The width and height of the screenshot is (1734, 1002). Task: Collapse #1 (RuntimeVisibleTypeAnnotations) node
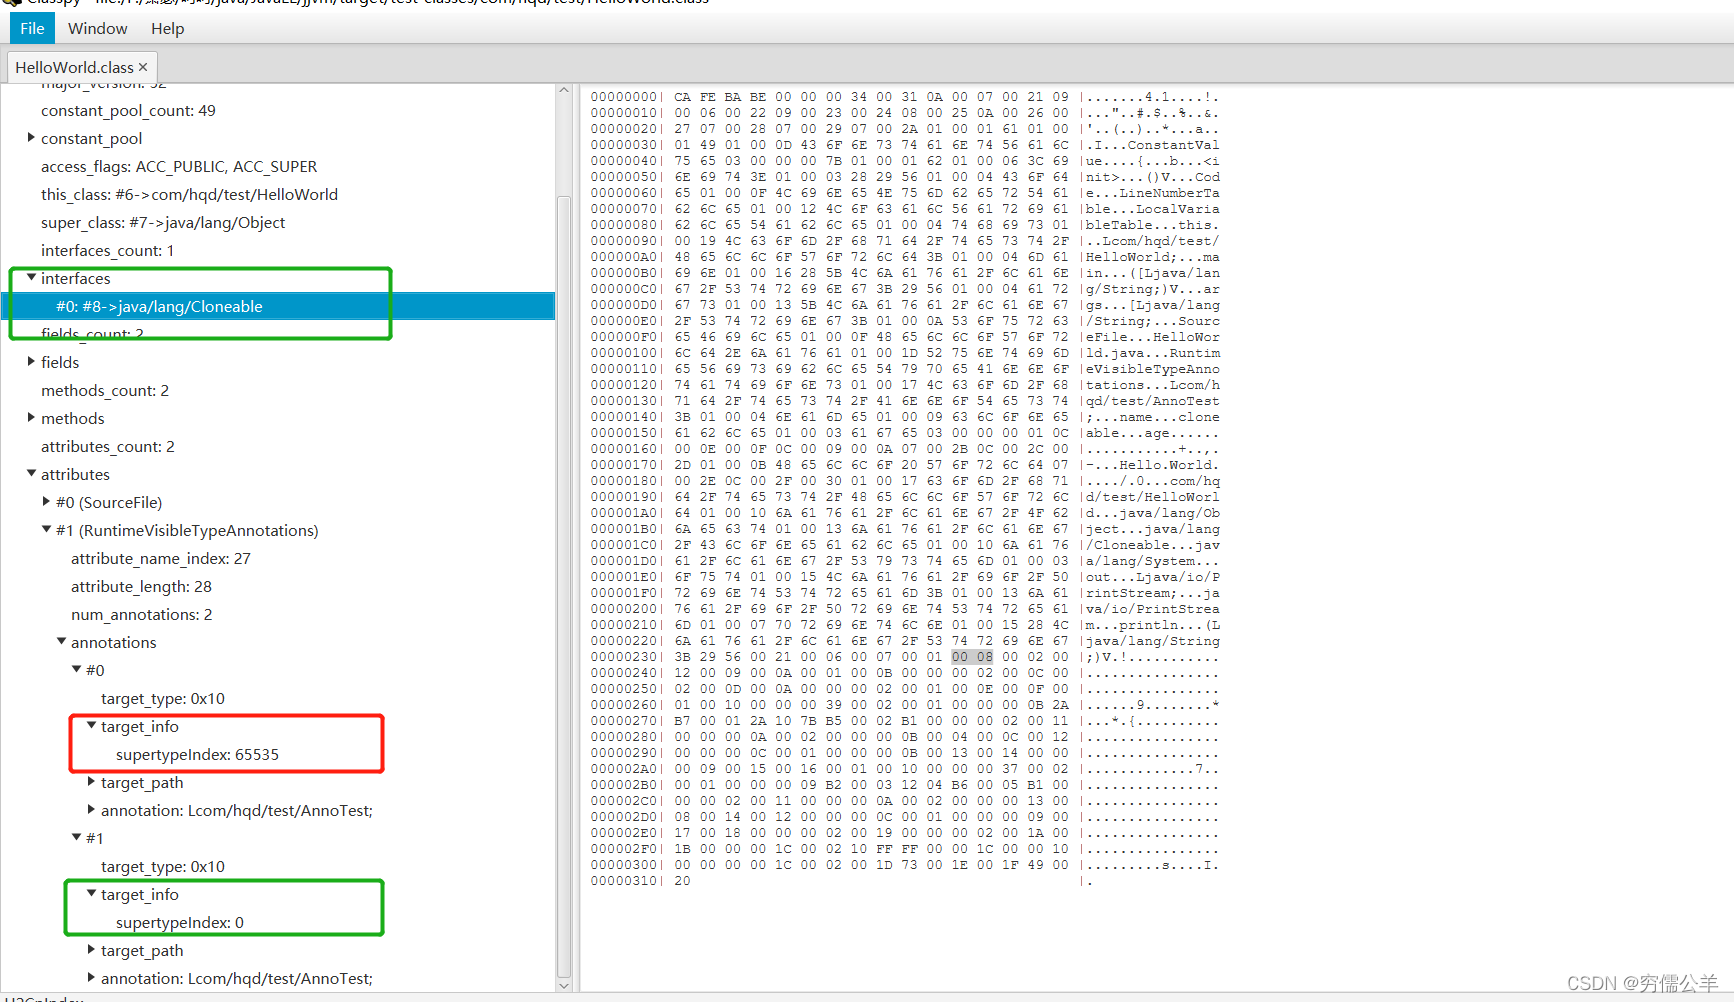click(x=46, y=530)
